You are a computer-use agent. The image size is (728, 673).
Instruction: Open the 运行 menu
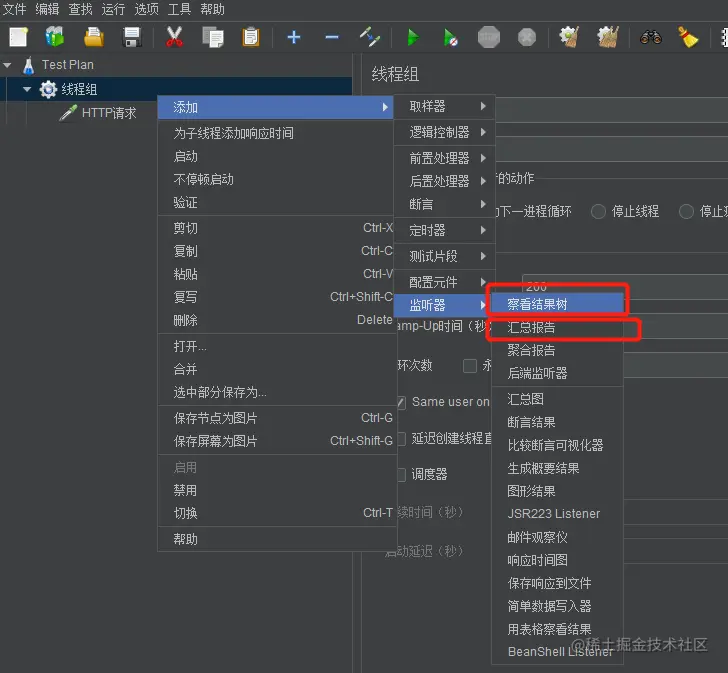click(x=113, y=9)
